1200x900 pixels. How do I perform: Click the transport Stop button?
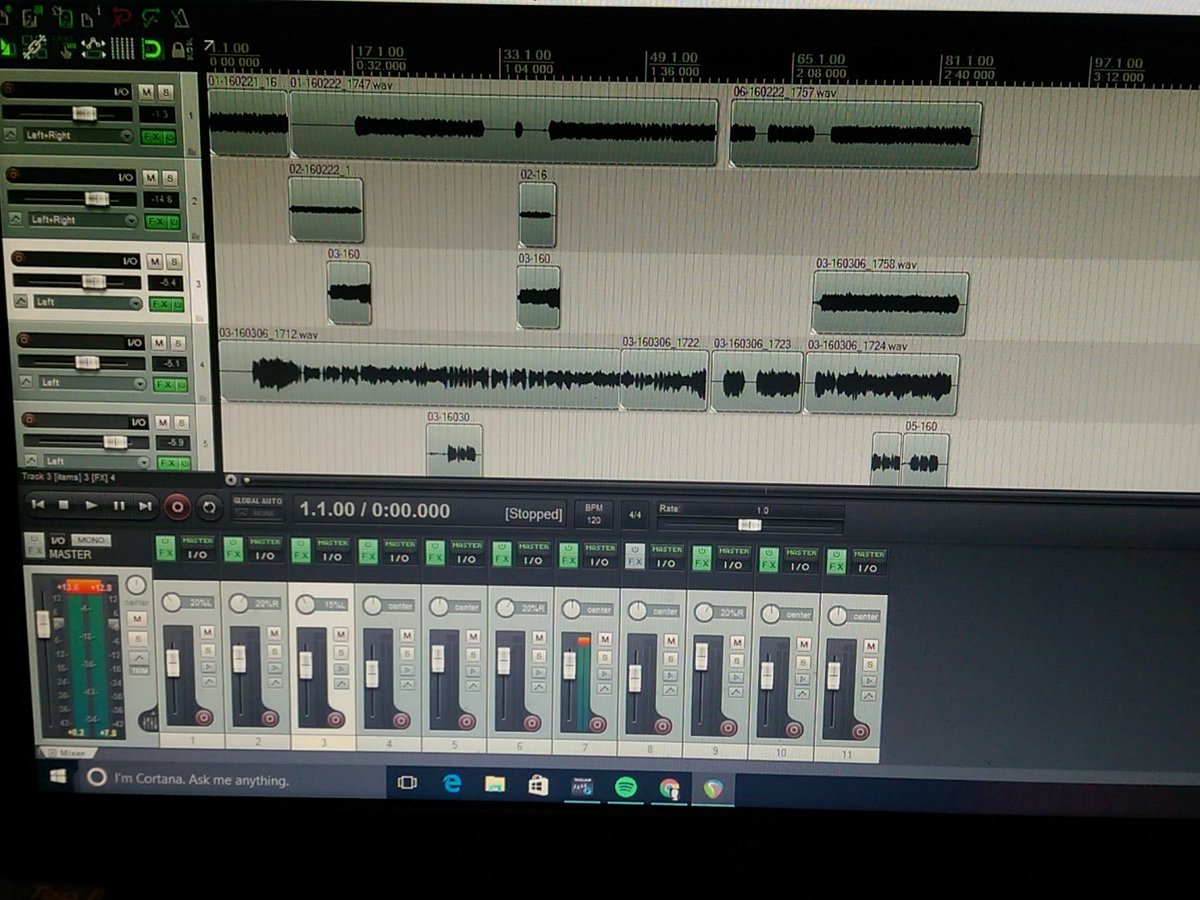click(63, 506)
